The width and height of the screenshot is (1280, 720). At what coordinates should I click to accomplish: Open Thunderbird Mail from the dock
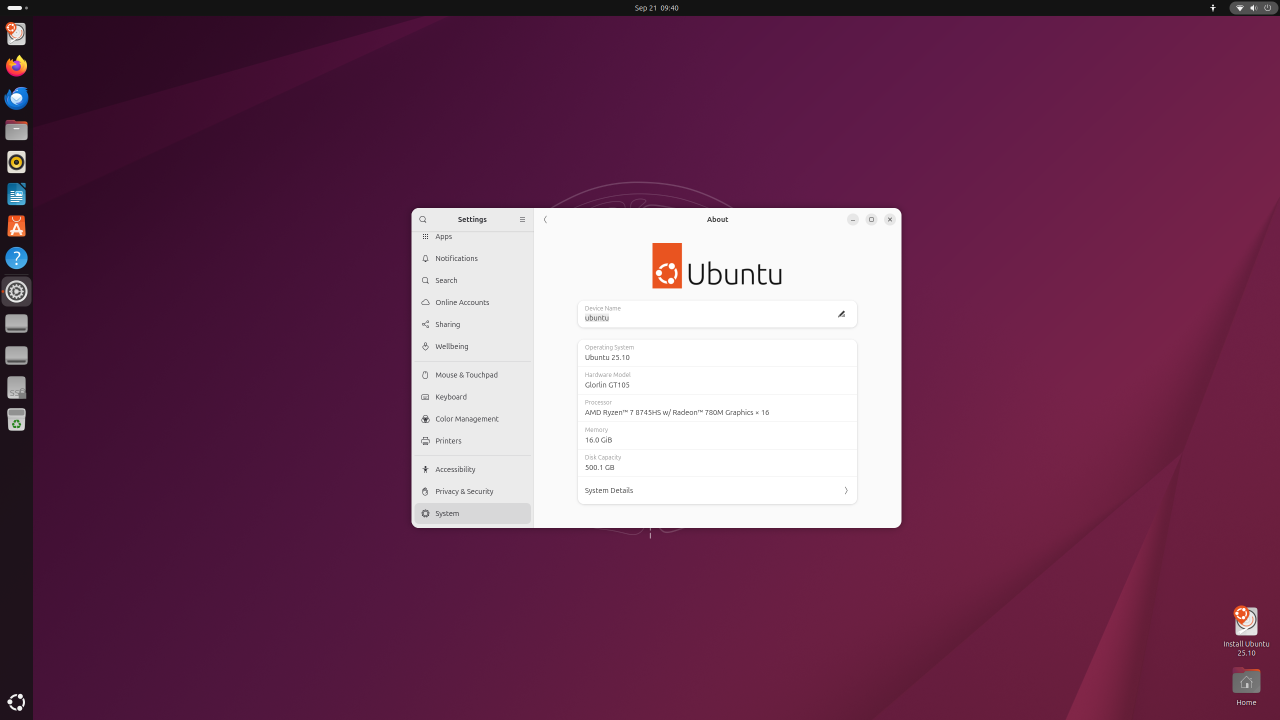pyautogui.click(x=16, y=98)
